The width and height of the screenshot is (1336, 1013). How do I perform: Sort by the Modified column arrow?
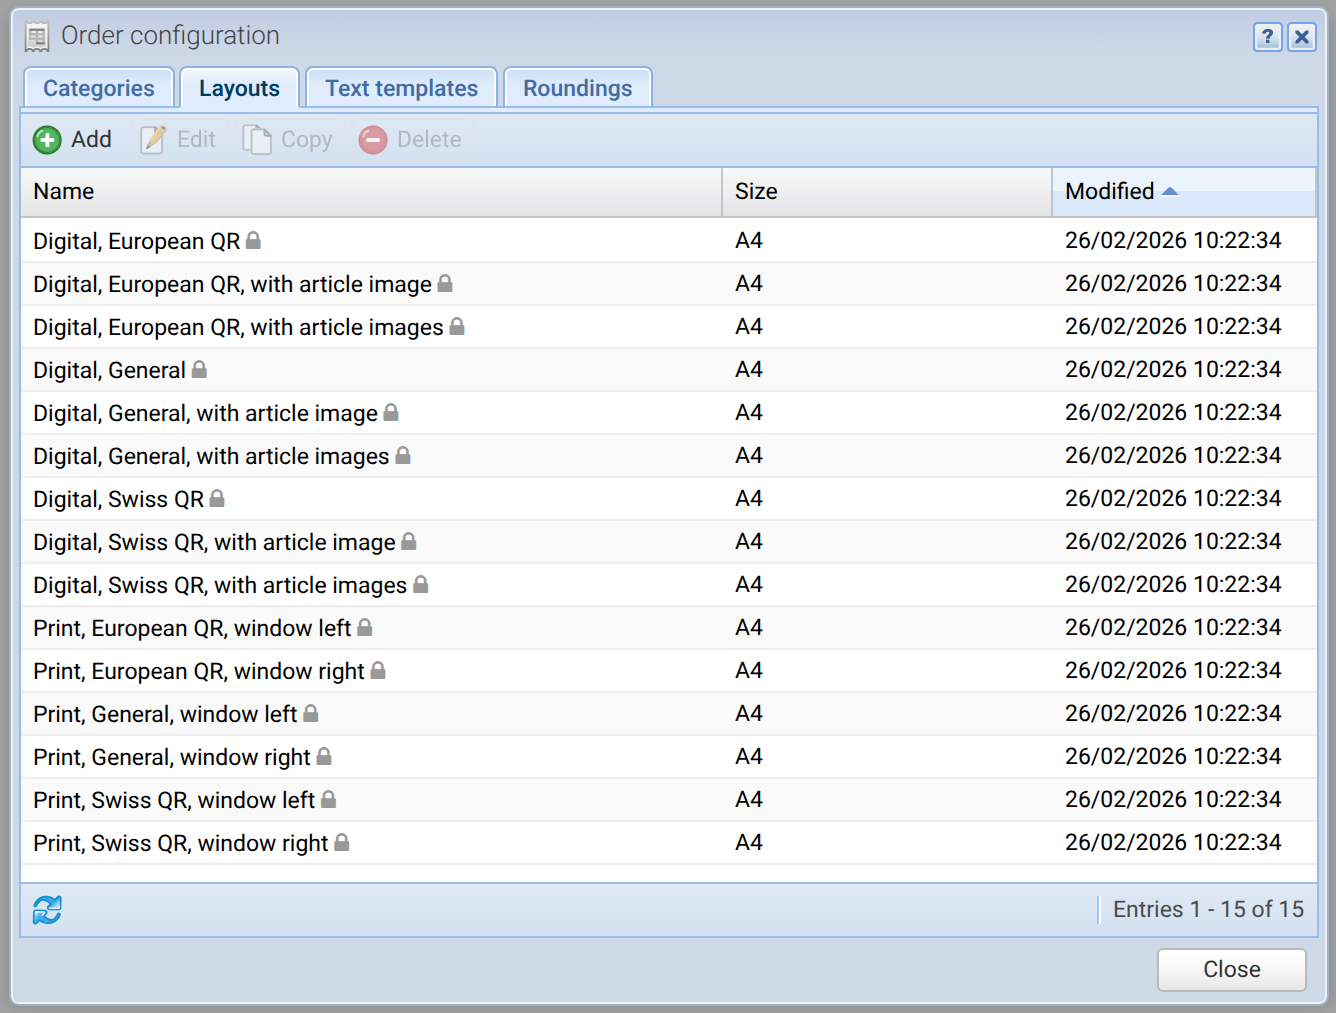coord(1170,191)
